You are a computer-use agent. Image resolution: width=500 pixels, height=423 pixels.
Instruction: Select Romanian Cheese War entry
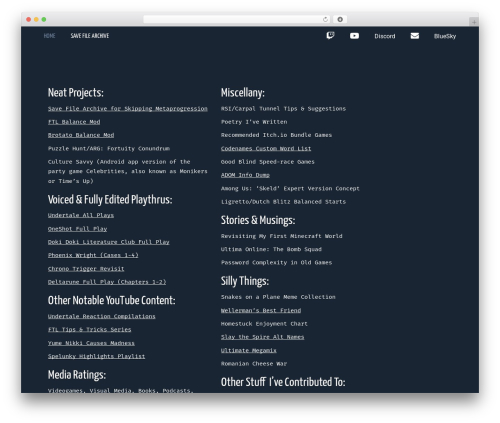click(x=254, y=364)
